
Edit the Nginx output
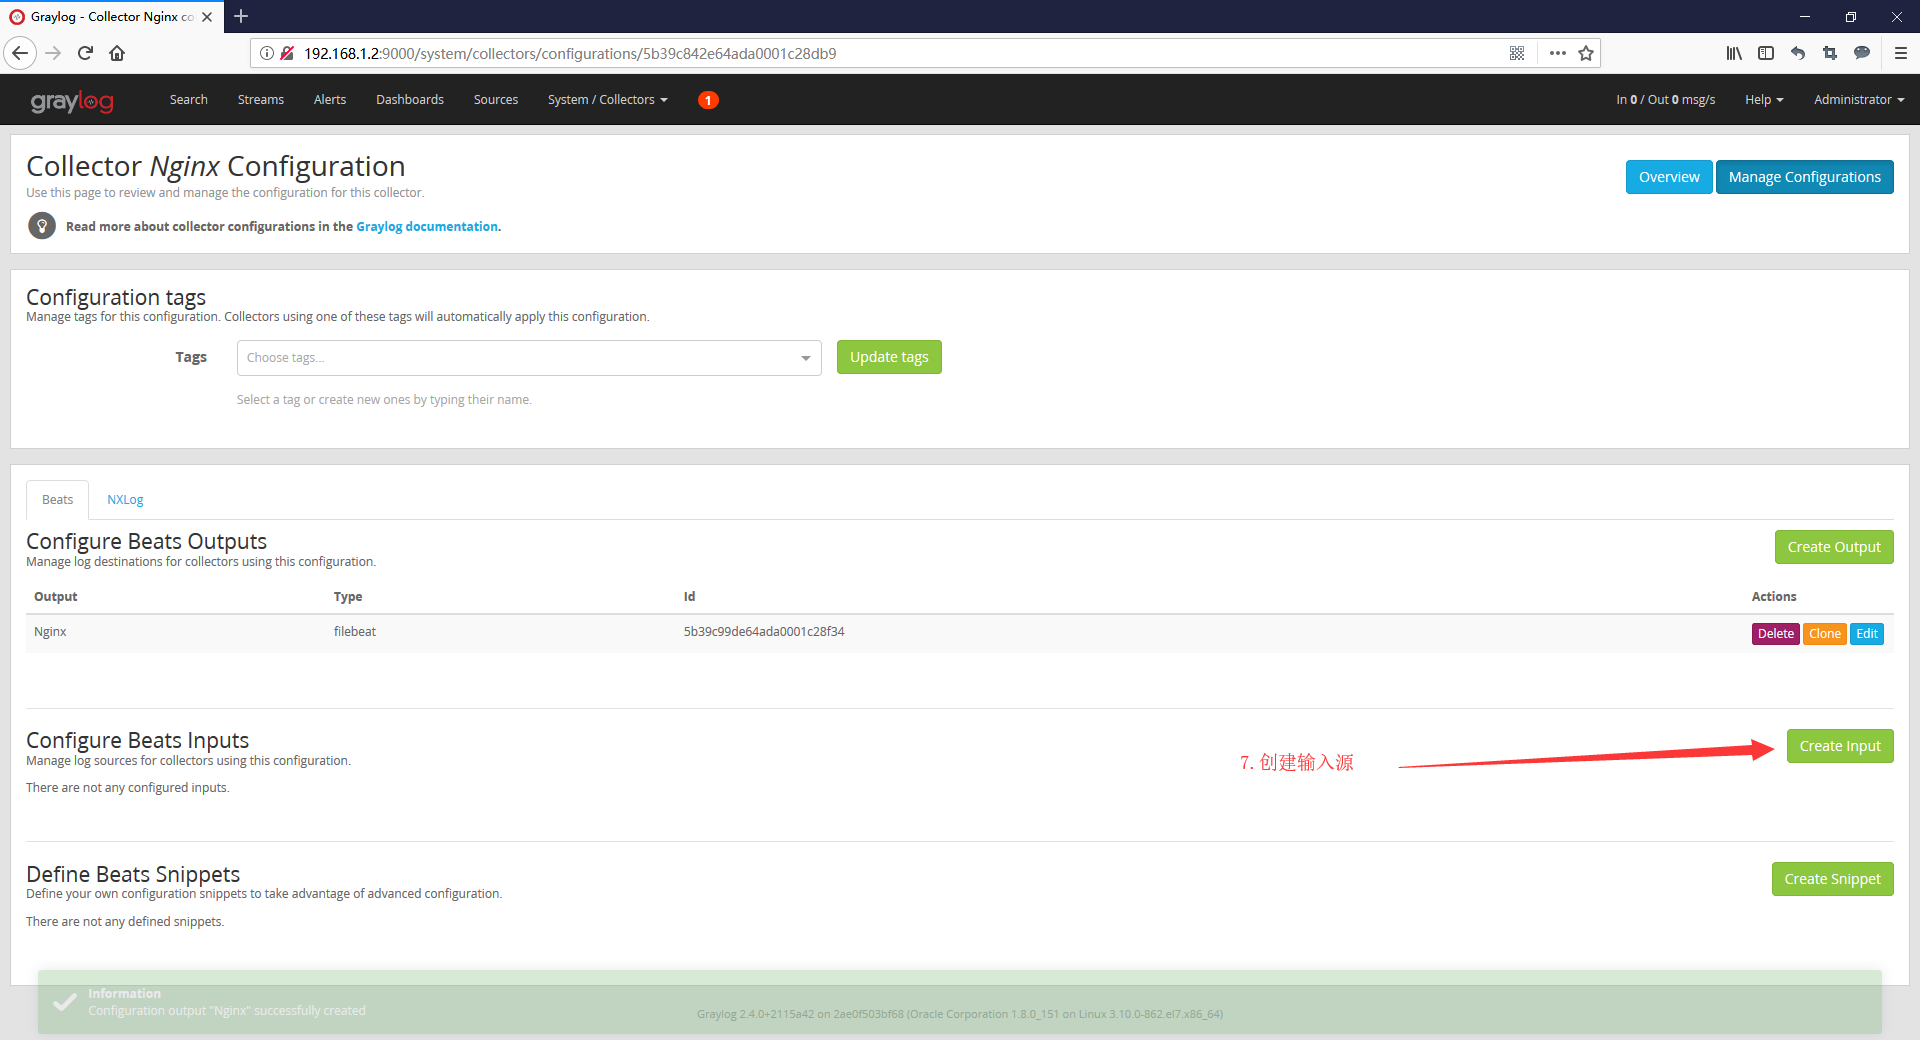point(1867,634)
